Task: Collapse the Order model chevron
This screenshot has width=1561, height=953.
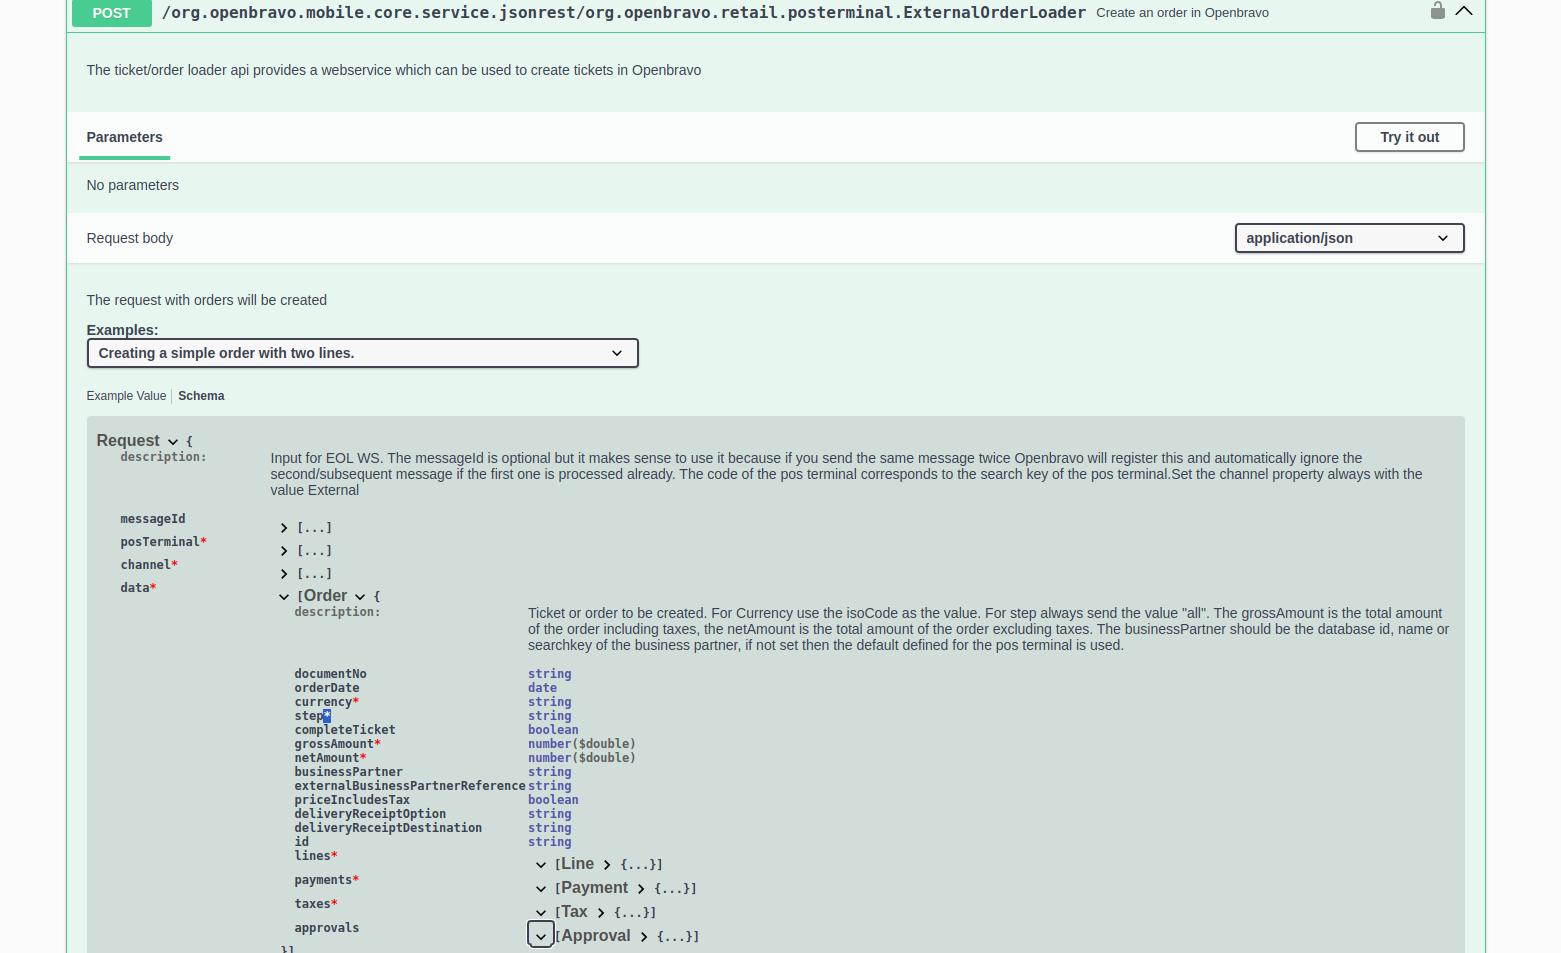Action: [x=360, y=597]
